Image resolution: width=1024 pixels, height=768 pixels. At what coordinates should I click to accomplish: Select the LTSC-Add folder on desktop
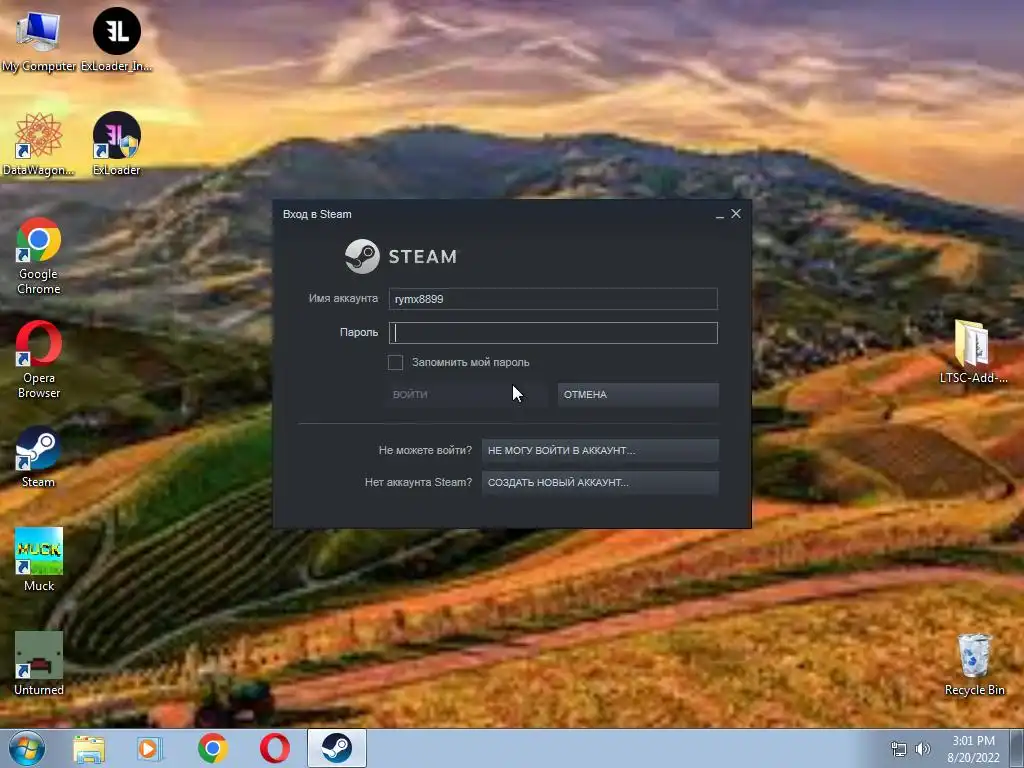[973, 352]
